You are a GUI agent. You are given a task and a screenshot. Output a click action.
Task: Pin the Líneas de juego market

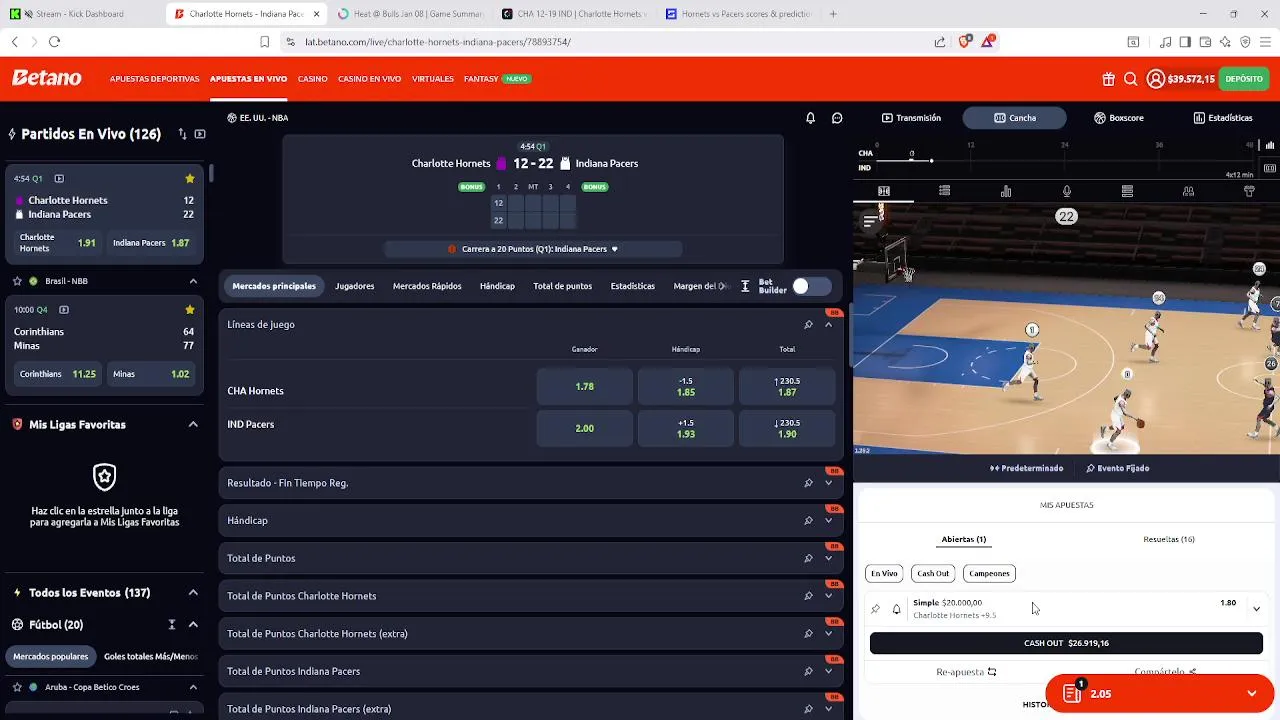click(x=808, y=324)
